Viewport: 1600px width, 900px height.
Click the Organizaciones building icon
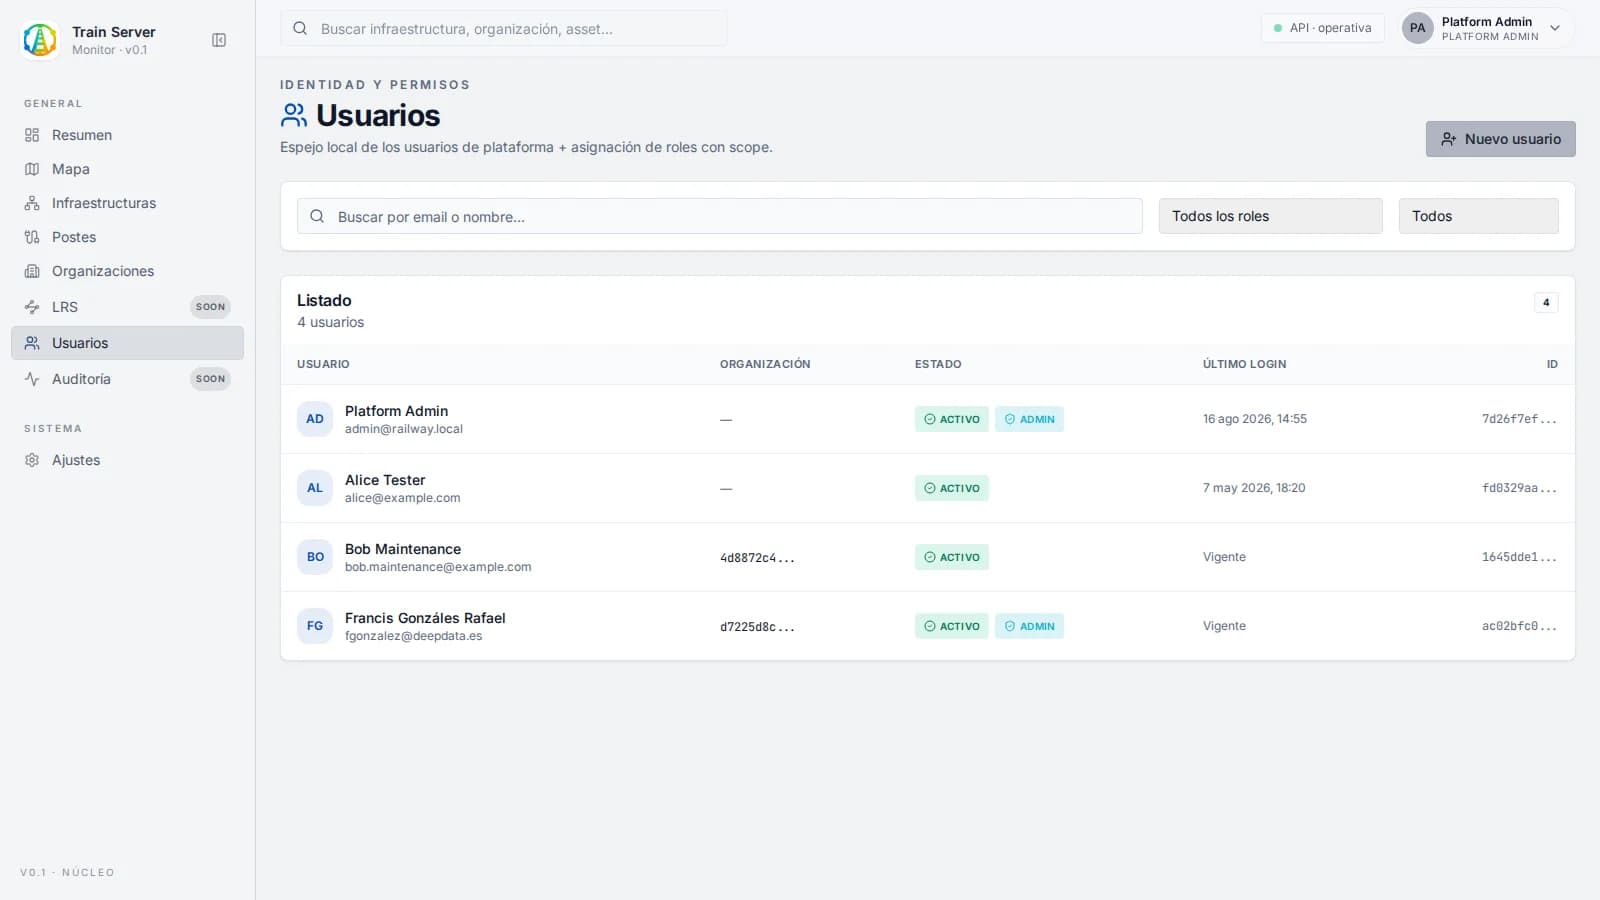(32, 271)
